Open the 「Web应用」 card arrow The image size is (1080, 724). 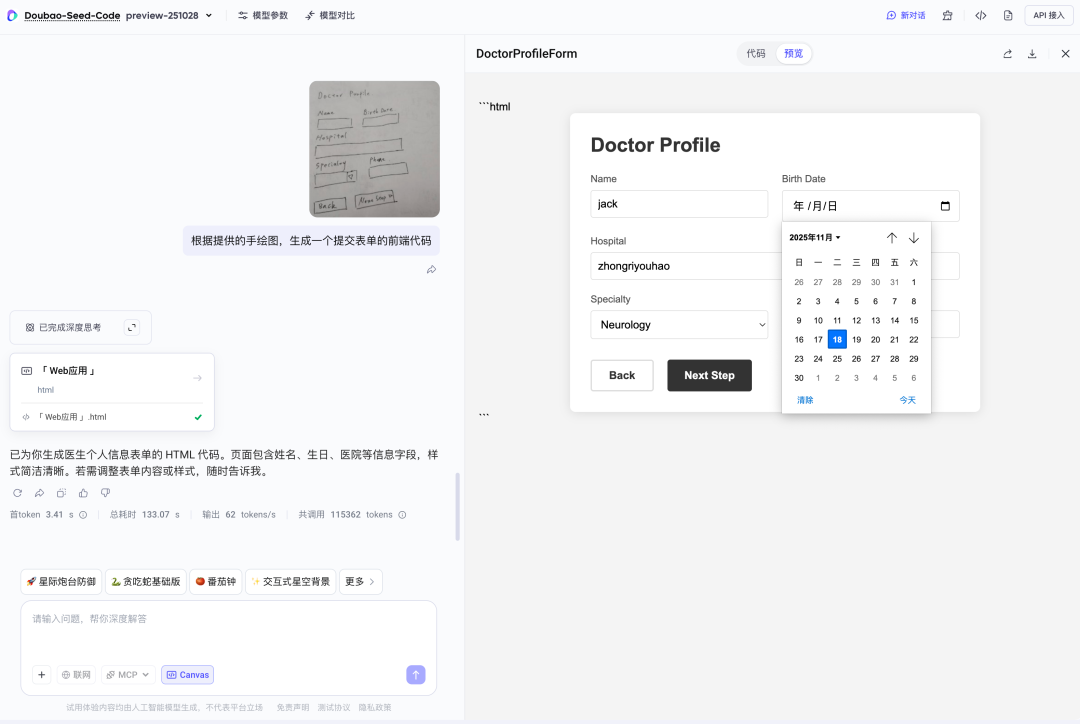coord(197,378)
